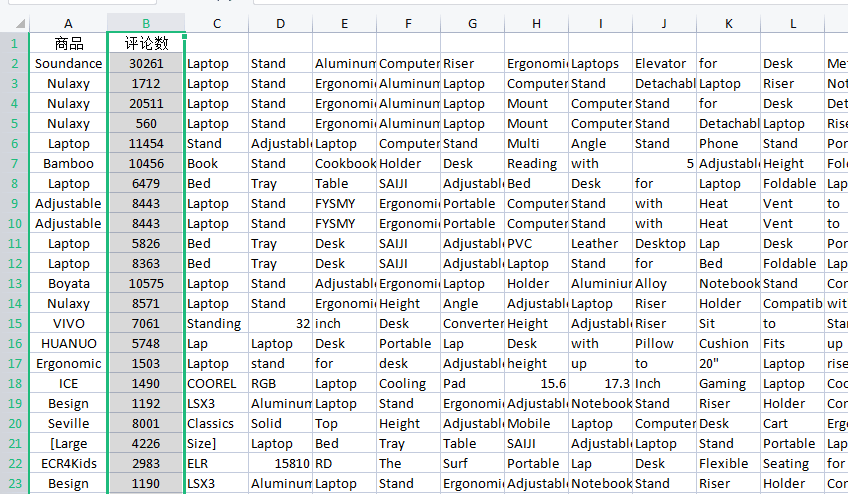Click cell with value 10456
Screen dimensions: 848x494
click(x=146, y=163)
